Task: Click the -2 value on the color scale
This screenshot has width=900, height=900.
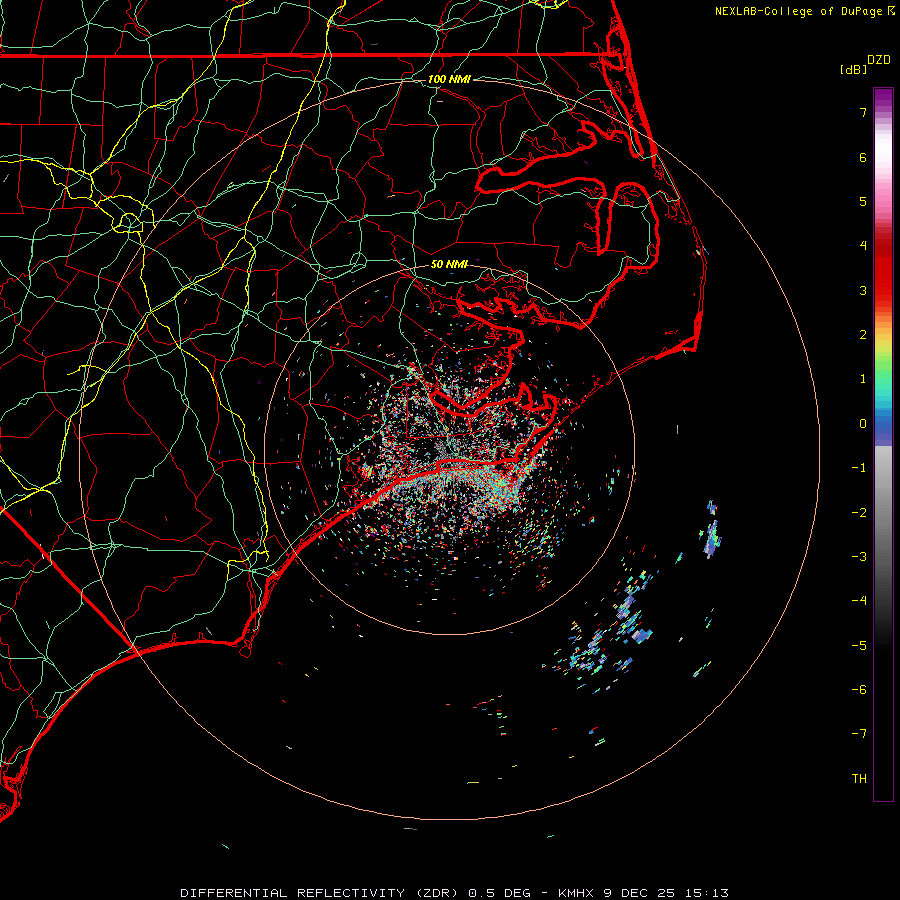Action: click(859, 513)
